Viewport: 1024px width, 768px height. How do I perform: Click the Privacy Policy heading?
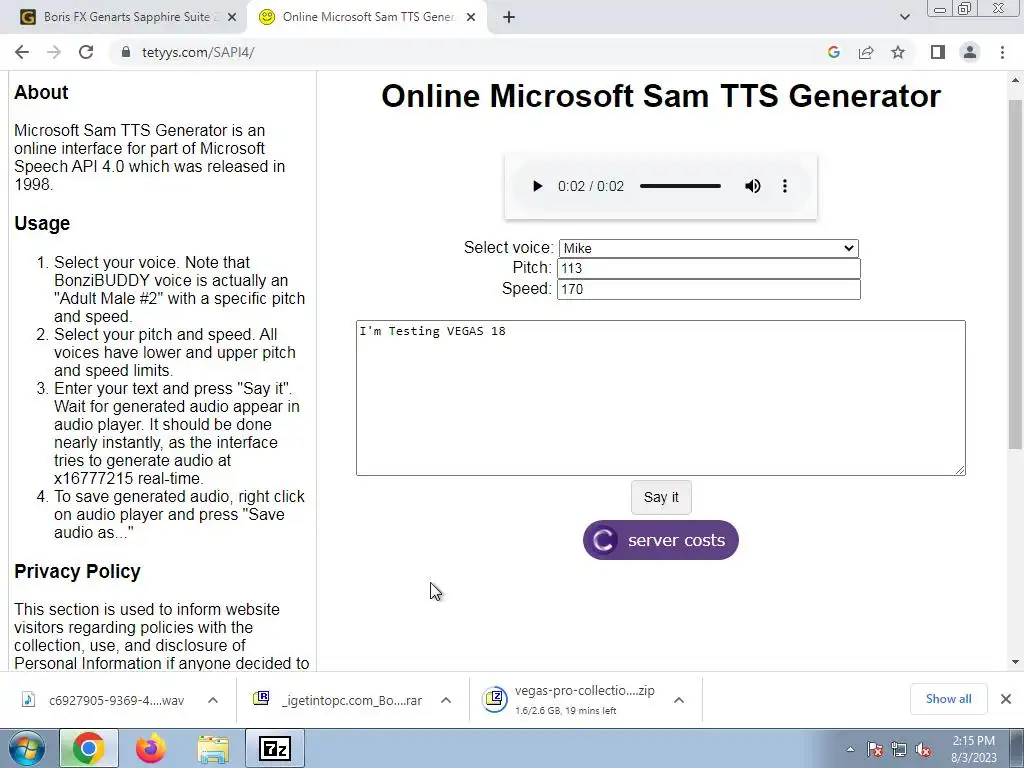pyautogui.click(x=77, y=571)
